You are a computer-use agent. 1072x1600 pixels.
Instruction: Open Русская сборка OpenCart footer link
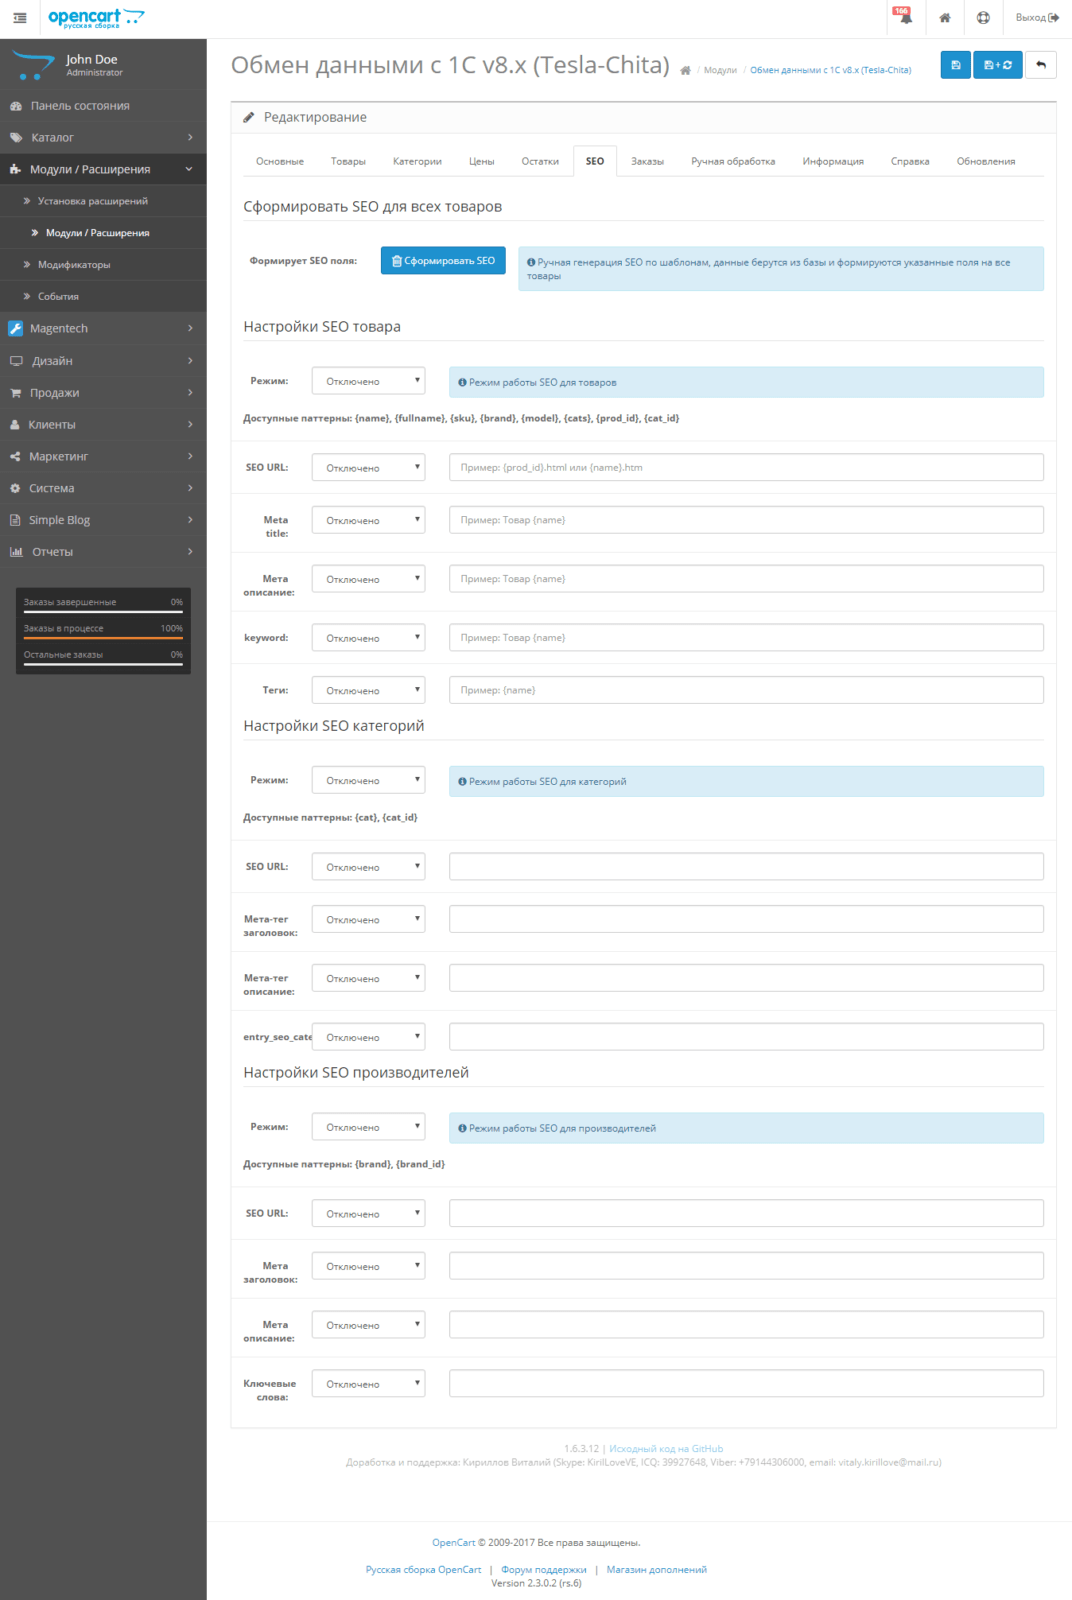point(424,1570)
